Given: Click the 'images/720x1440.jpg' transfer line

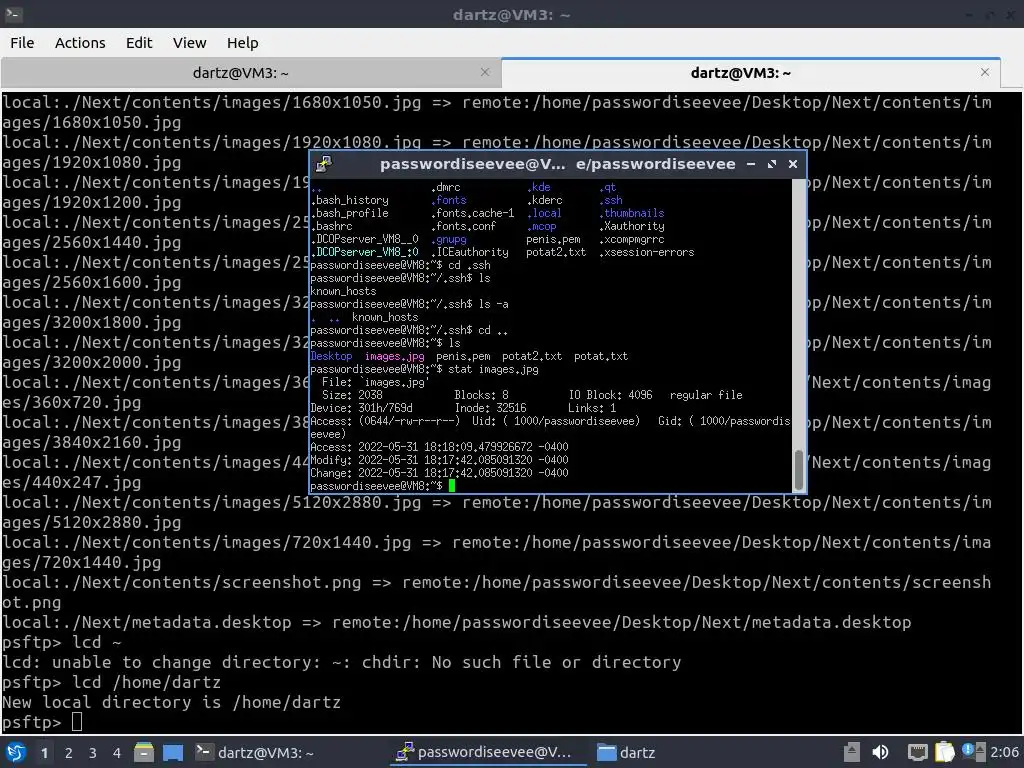Looking at the screenshot, I should click(x=496, y=552).
